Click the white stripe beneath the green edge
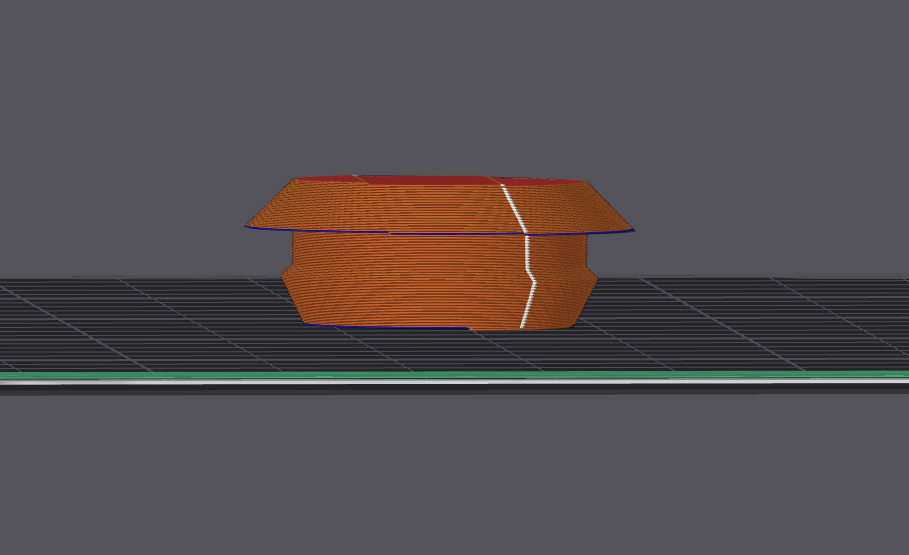The width and height of the screenshot is (909, 555). (x=454, y=382)
